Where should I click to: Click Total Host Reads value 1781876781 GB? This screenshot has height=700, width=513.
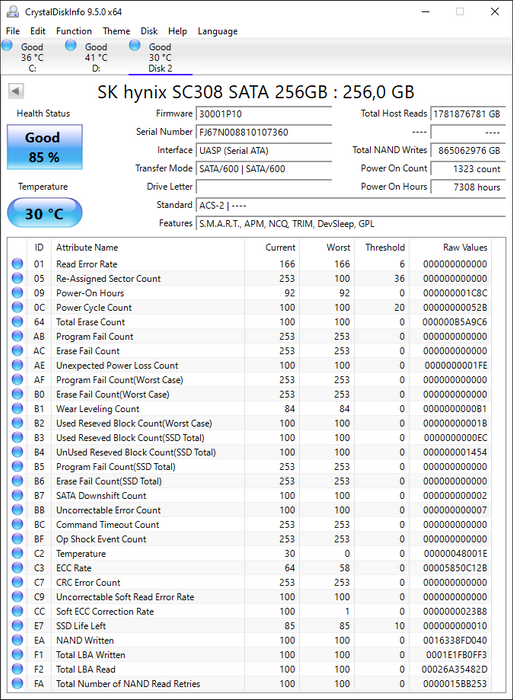[x=468, y=114]
